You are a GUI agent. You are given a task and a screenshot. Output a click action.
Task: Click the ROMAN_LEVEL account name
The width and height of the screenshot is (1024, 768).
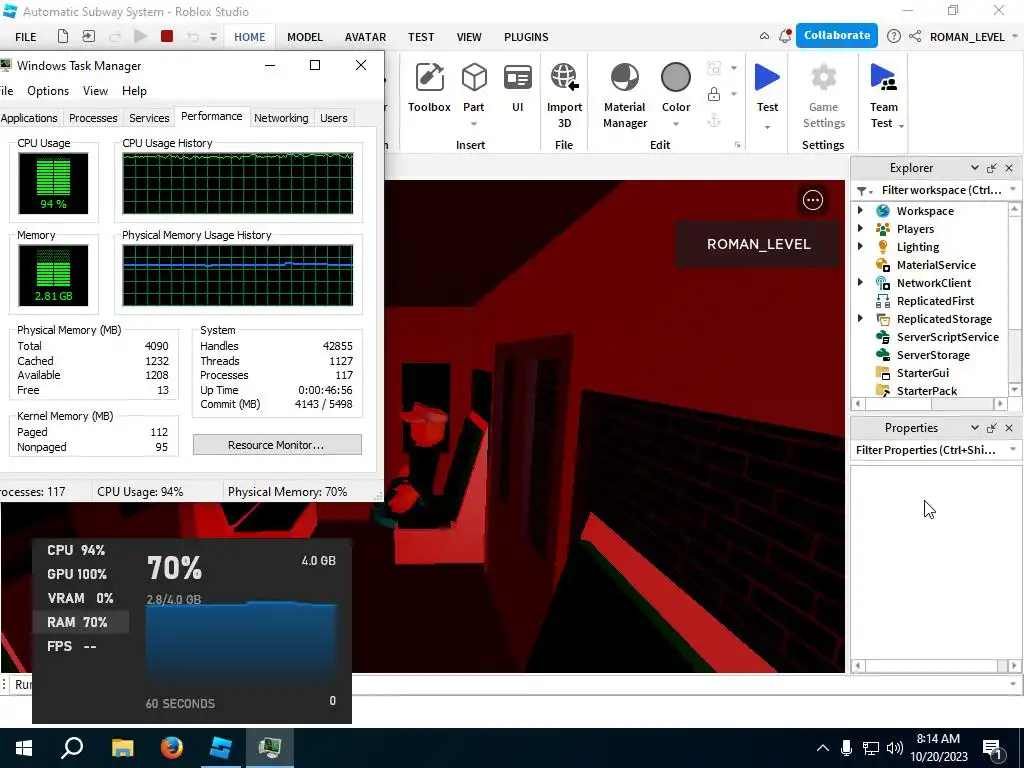(x=967, y=37)
